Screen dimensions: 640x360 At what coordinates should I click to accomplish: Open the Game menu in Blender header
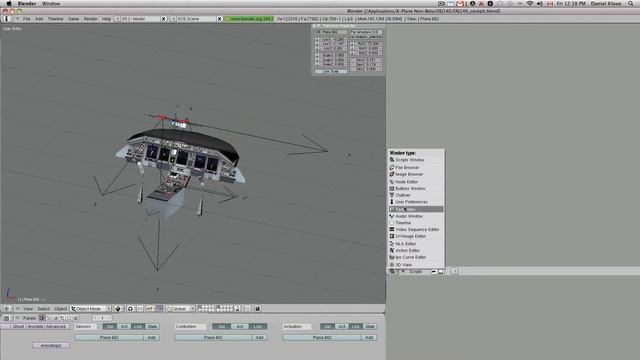pyautogui.click(x=73, y=19)
